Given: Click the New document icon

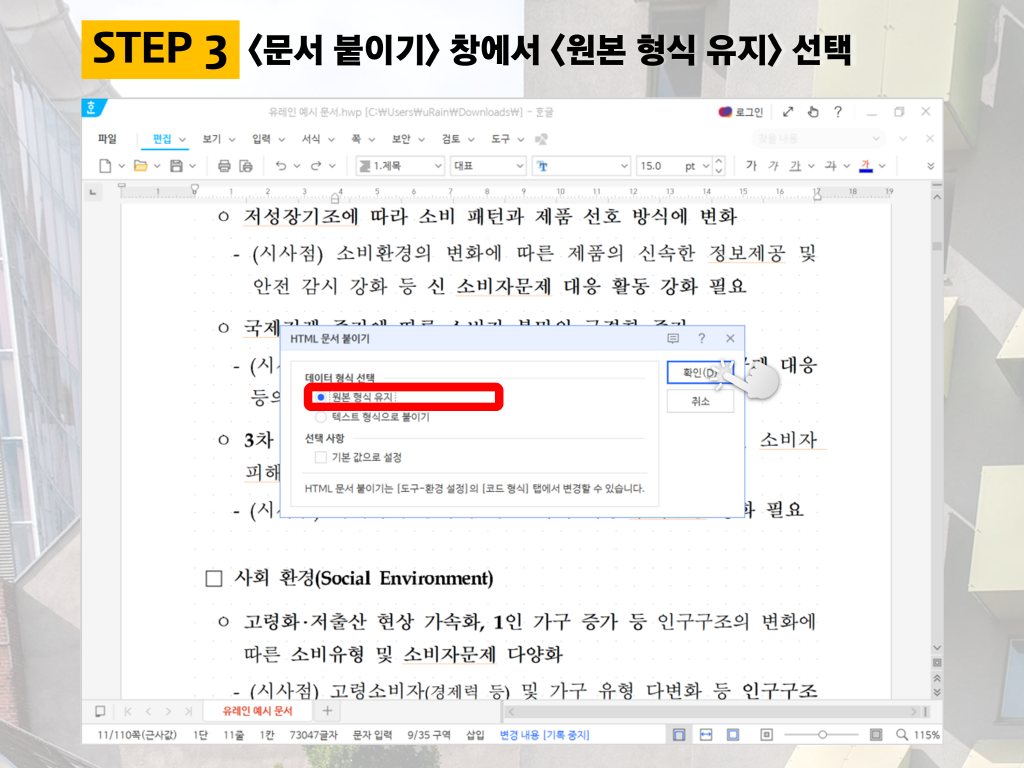Looking at the screenshot, I should pos(105,166).
